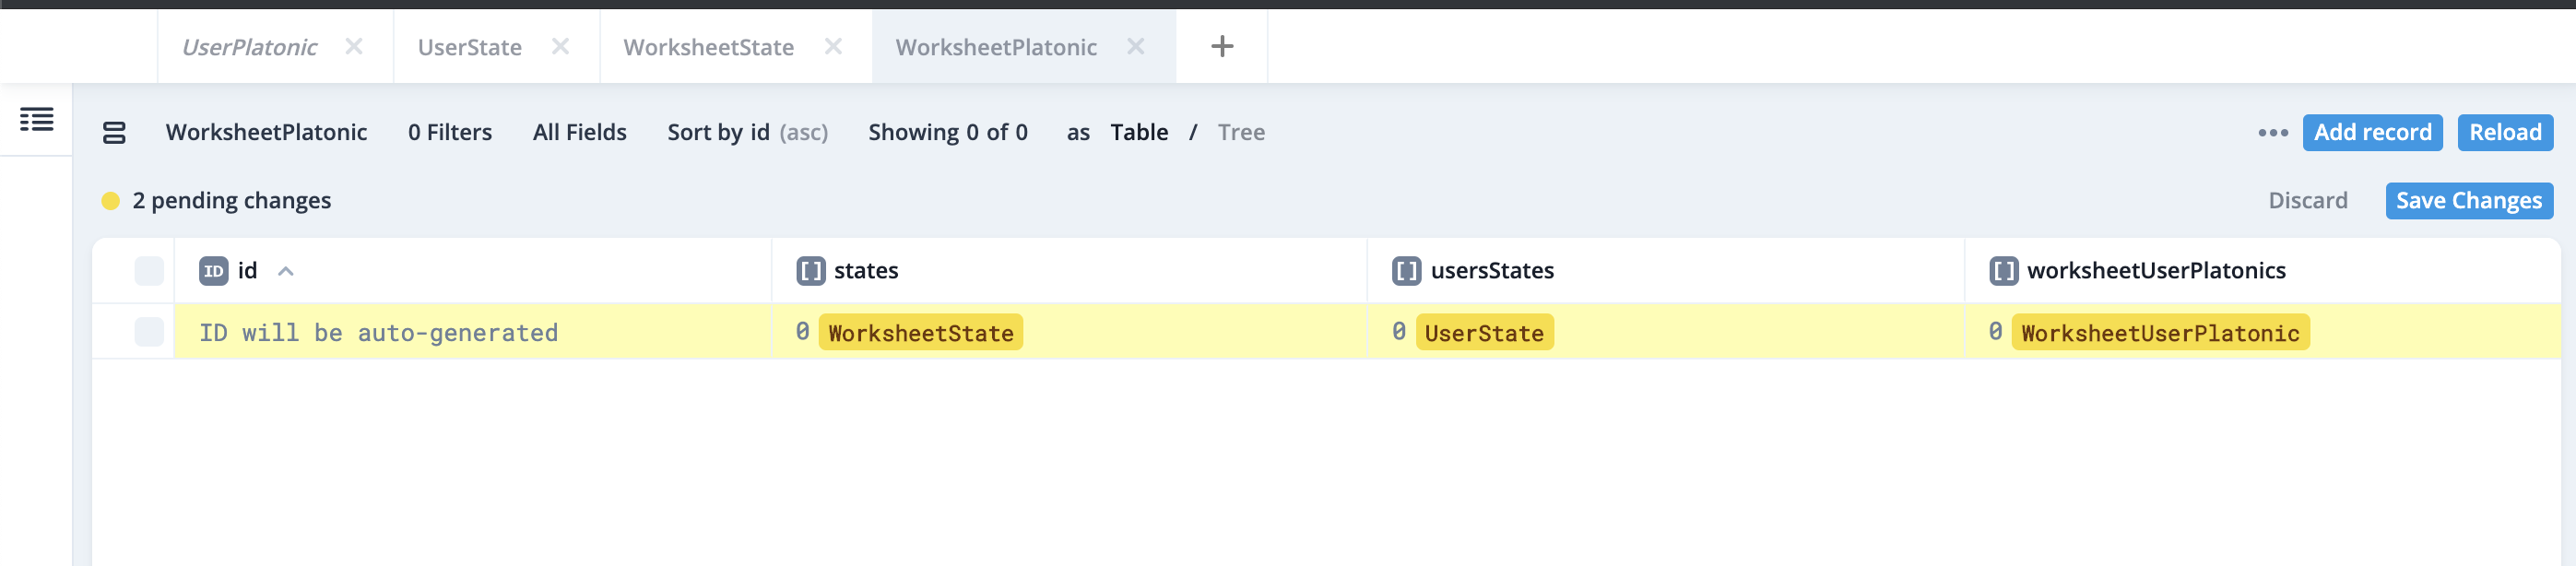Image resolution: width=2576 pixels, height=566 pixels.
Task: Click the UserState relation tag
Action: 1484,332
